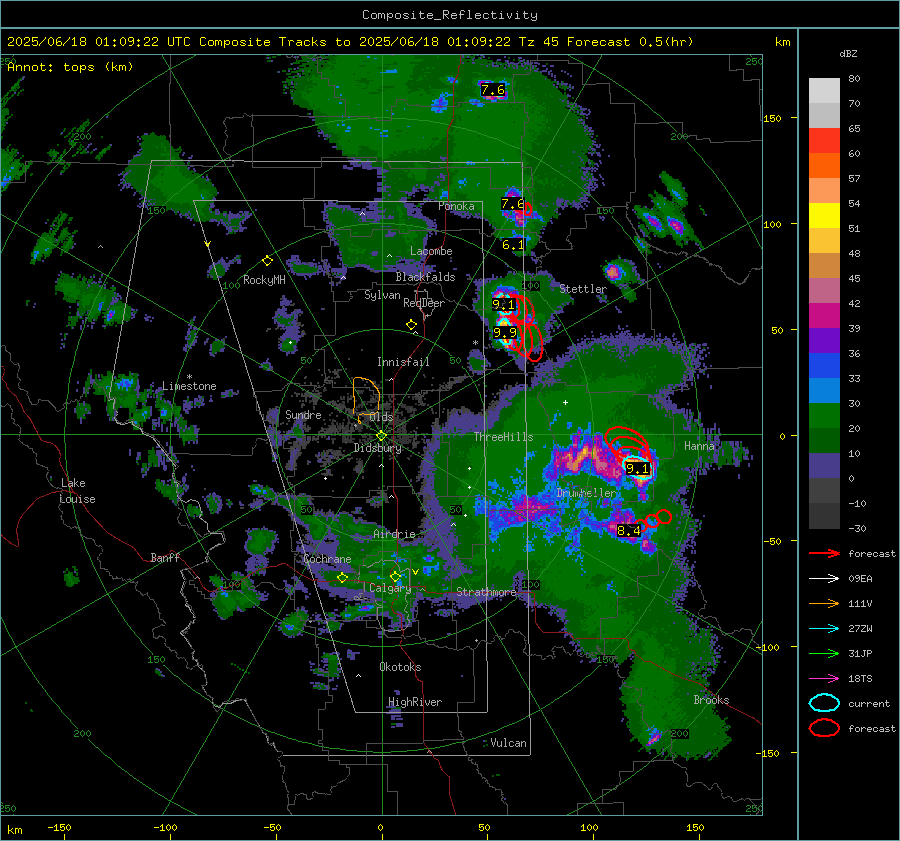Click the Olds town label
The image size is (900, 841).
pos(381,417)
